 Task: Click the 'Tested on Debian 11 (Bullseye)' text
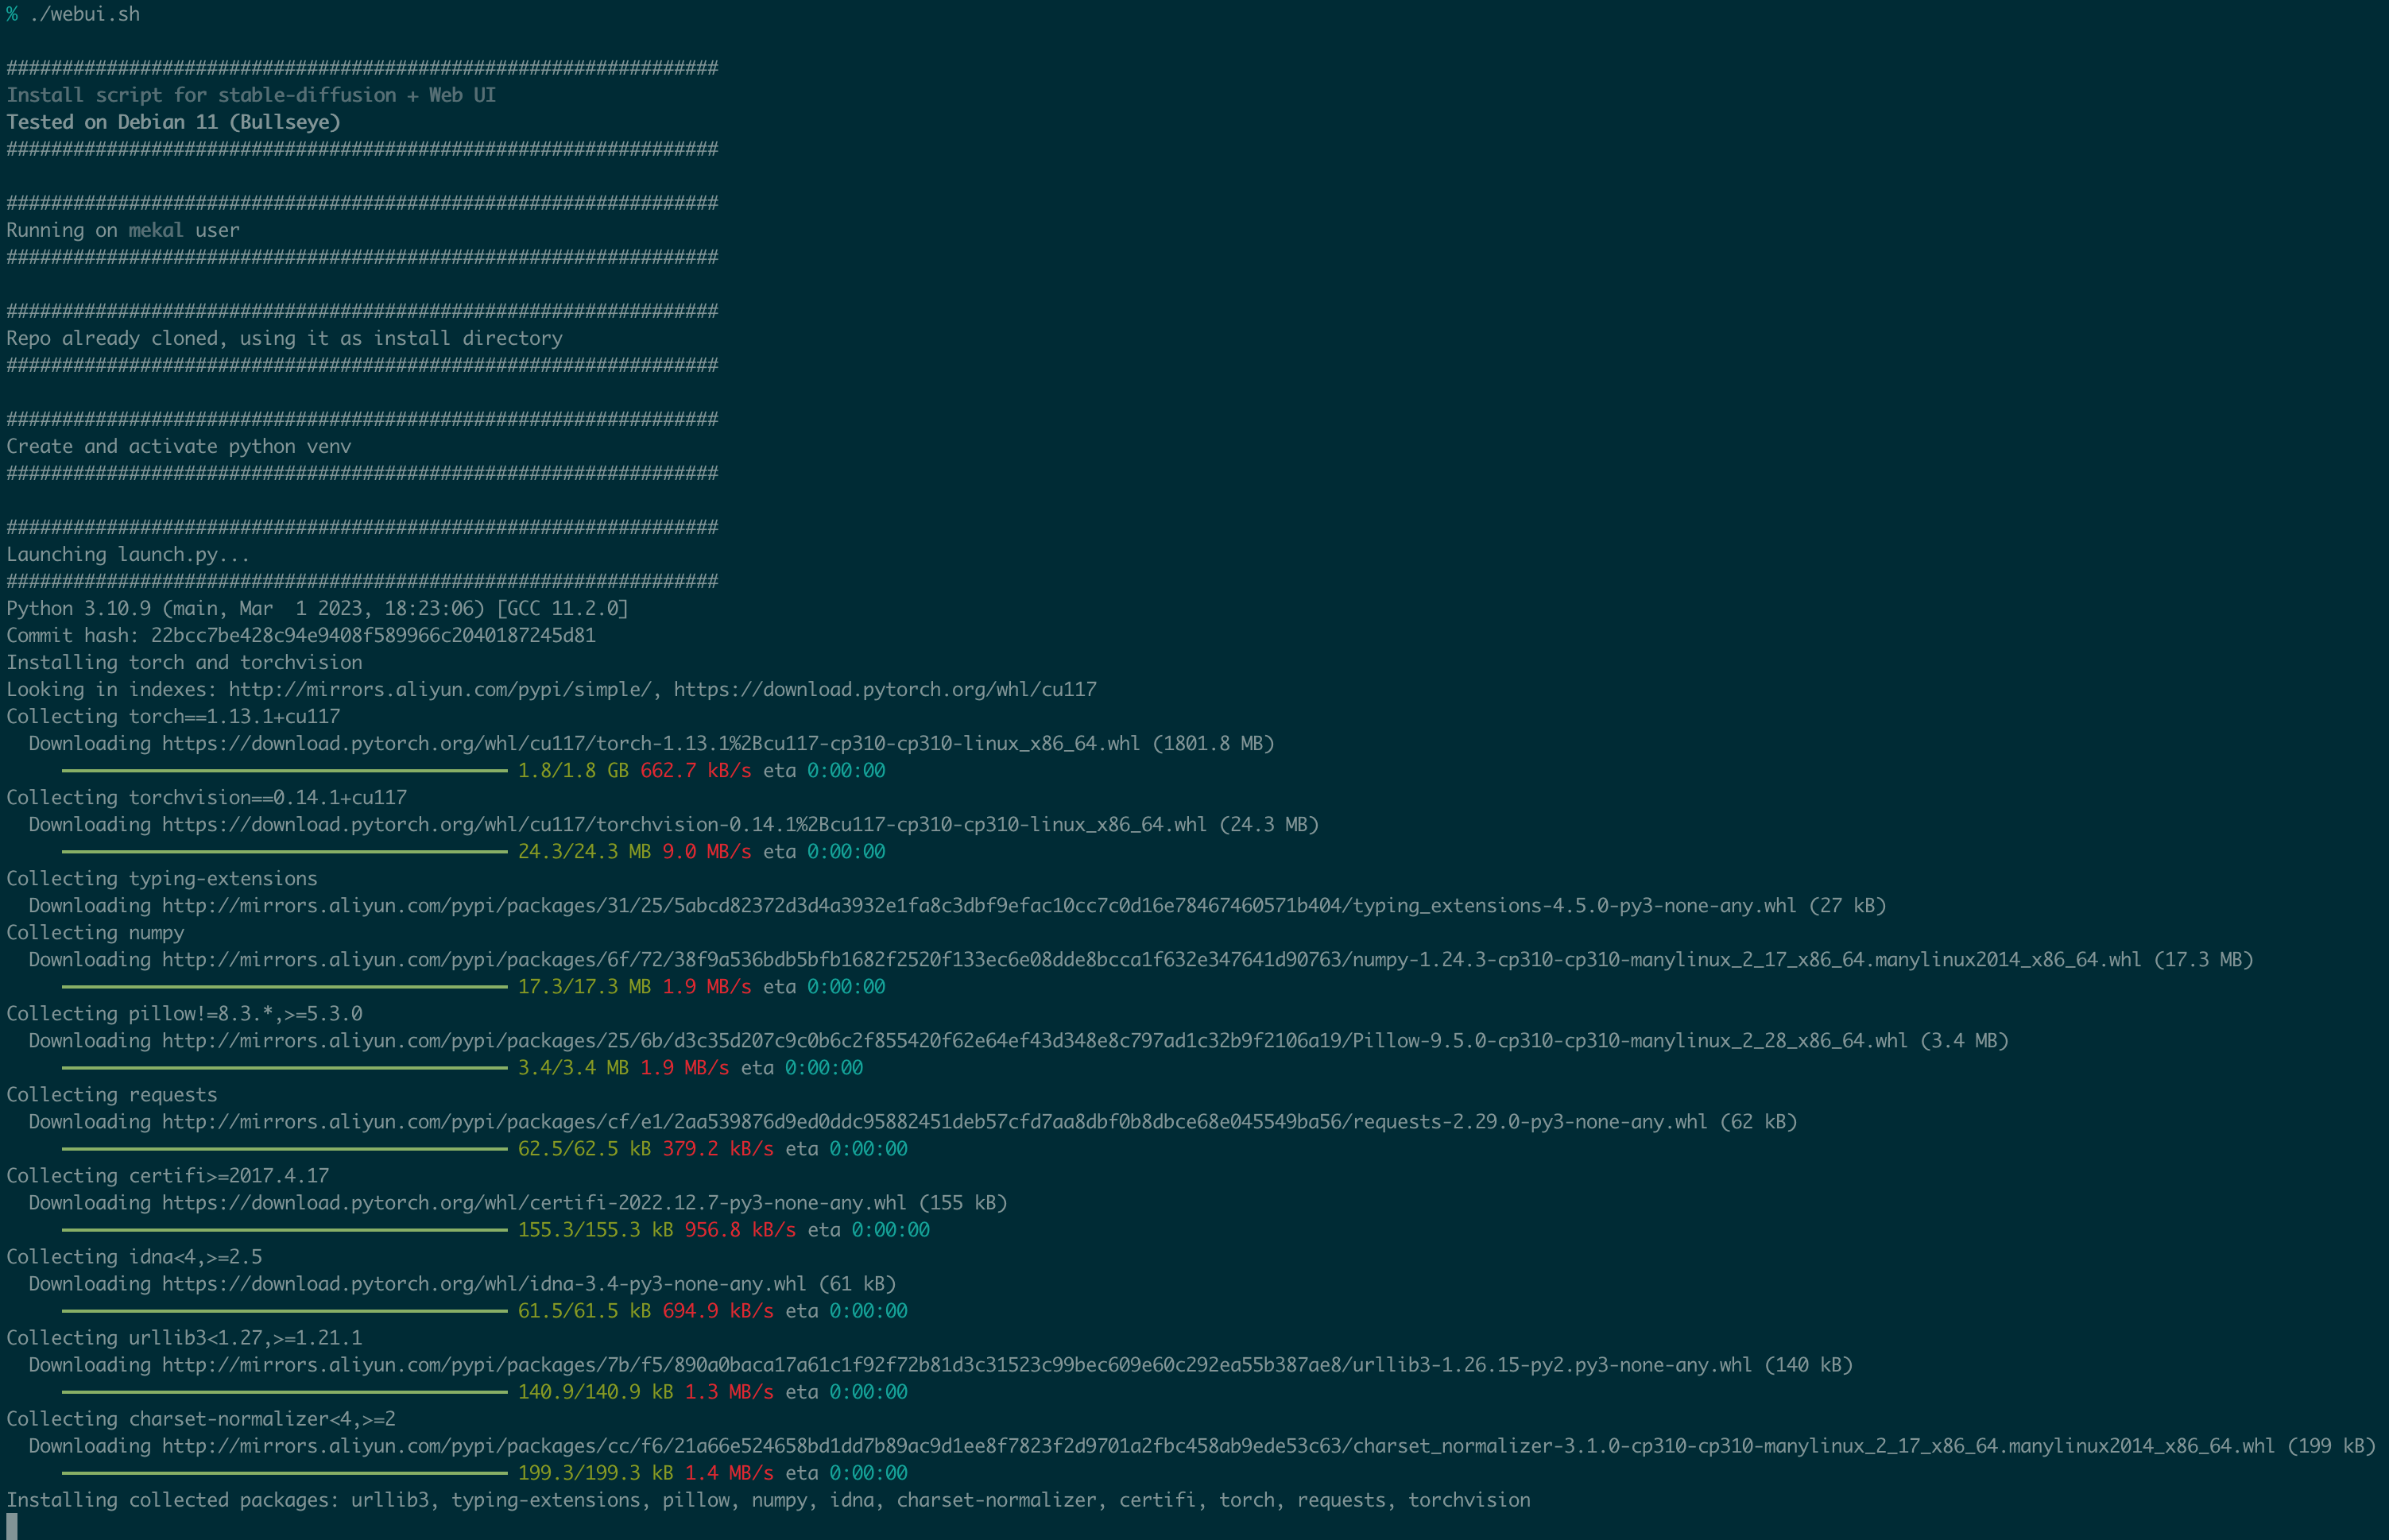pos(173,122)
